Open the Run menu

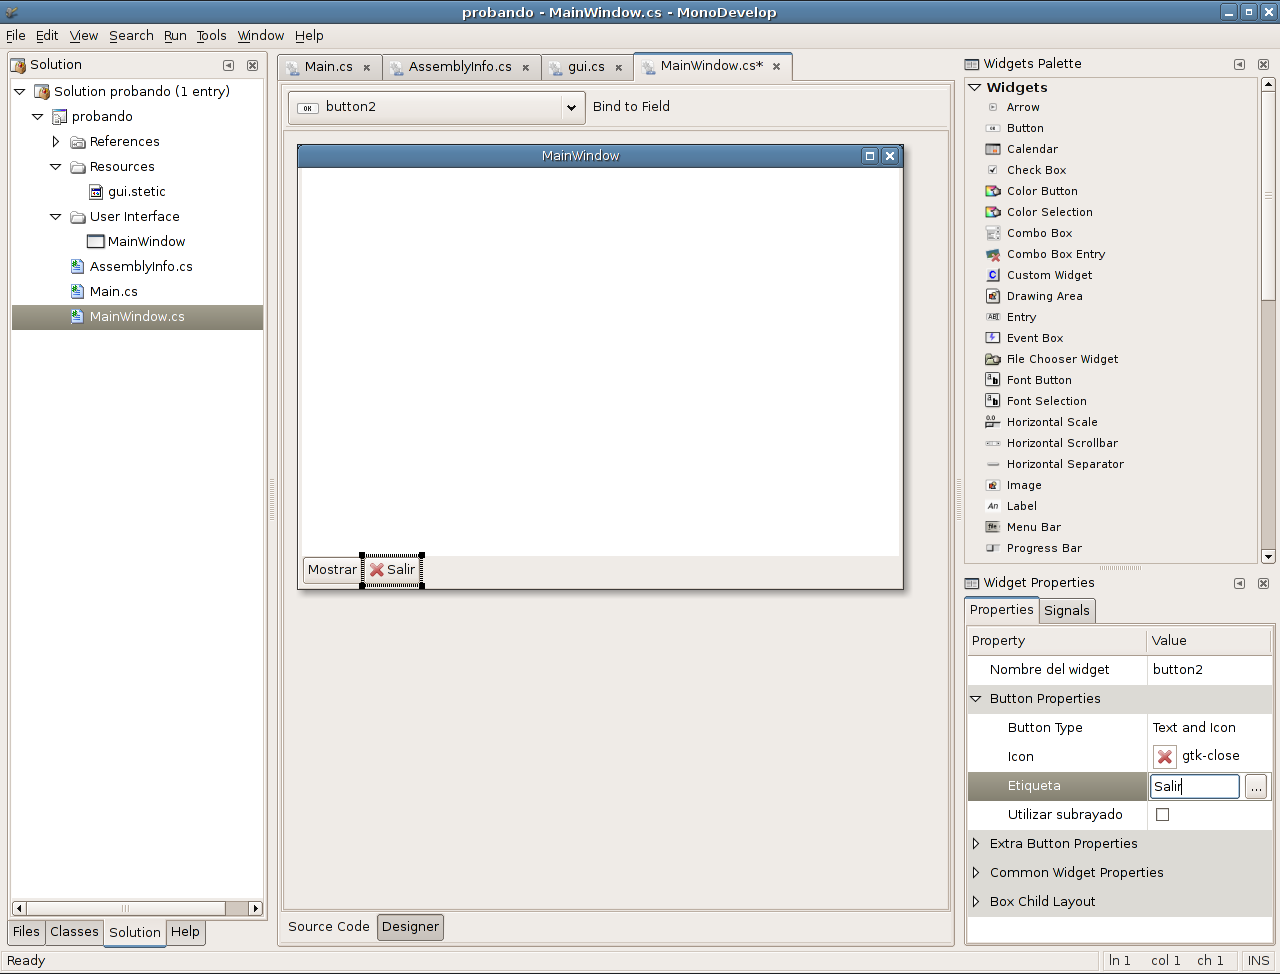[175, 36]
